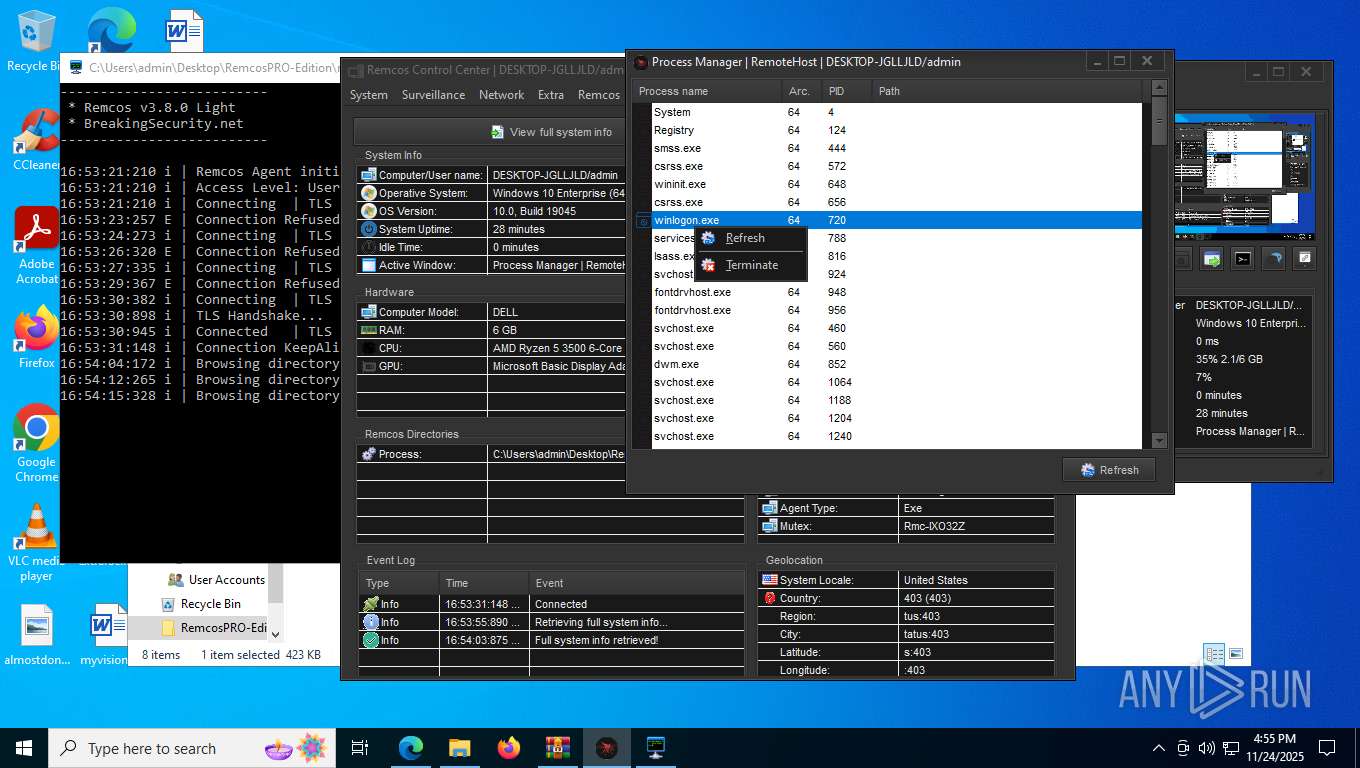Click the Idle Time clock icon

pos(369,247)
